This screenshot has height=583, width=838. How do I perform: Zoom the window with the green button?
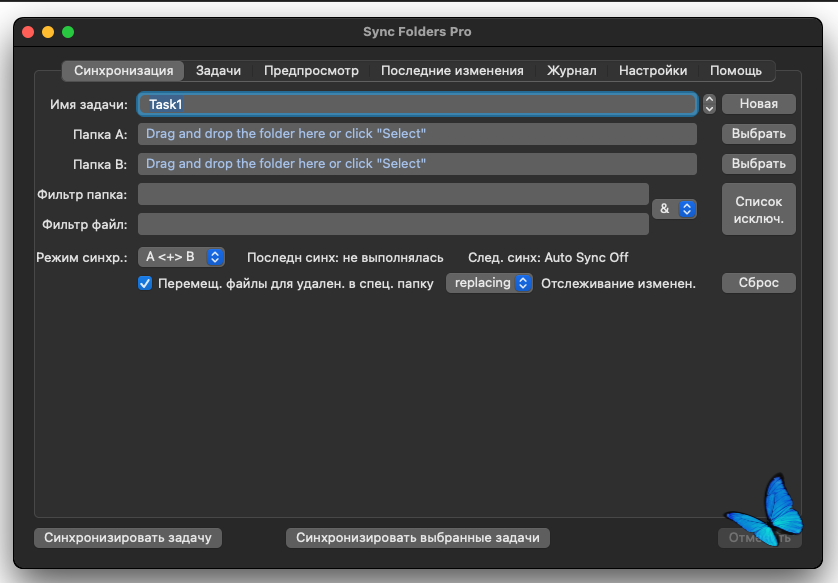[68, 32]
